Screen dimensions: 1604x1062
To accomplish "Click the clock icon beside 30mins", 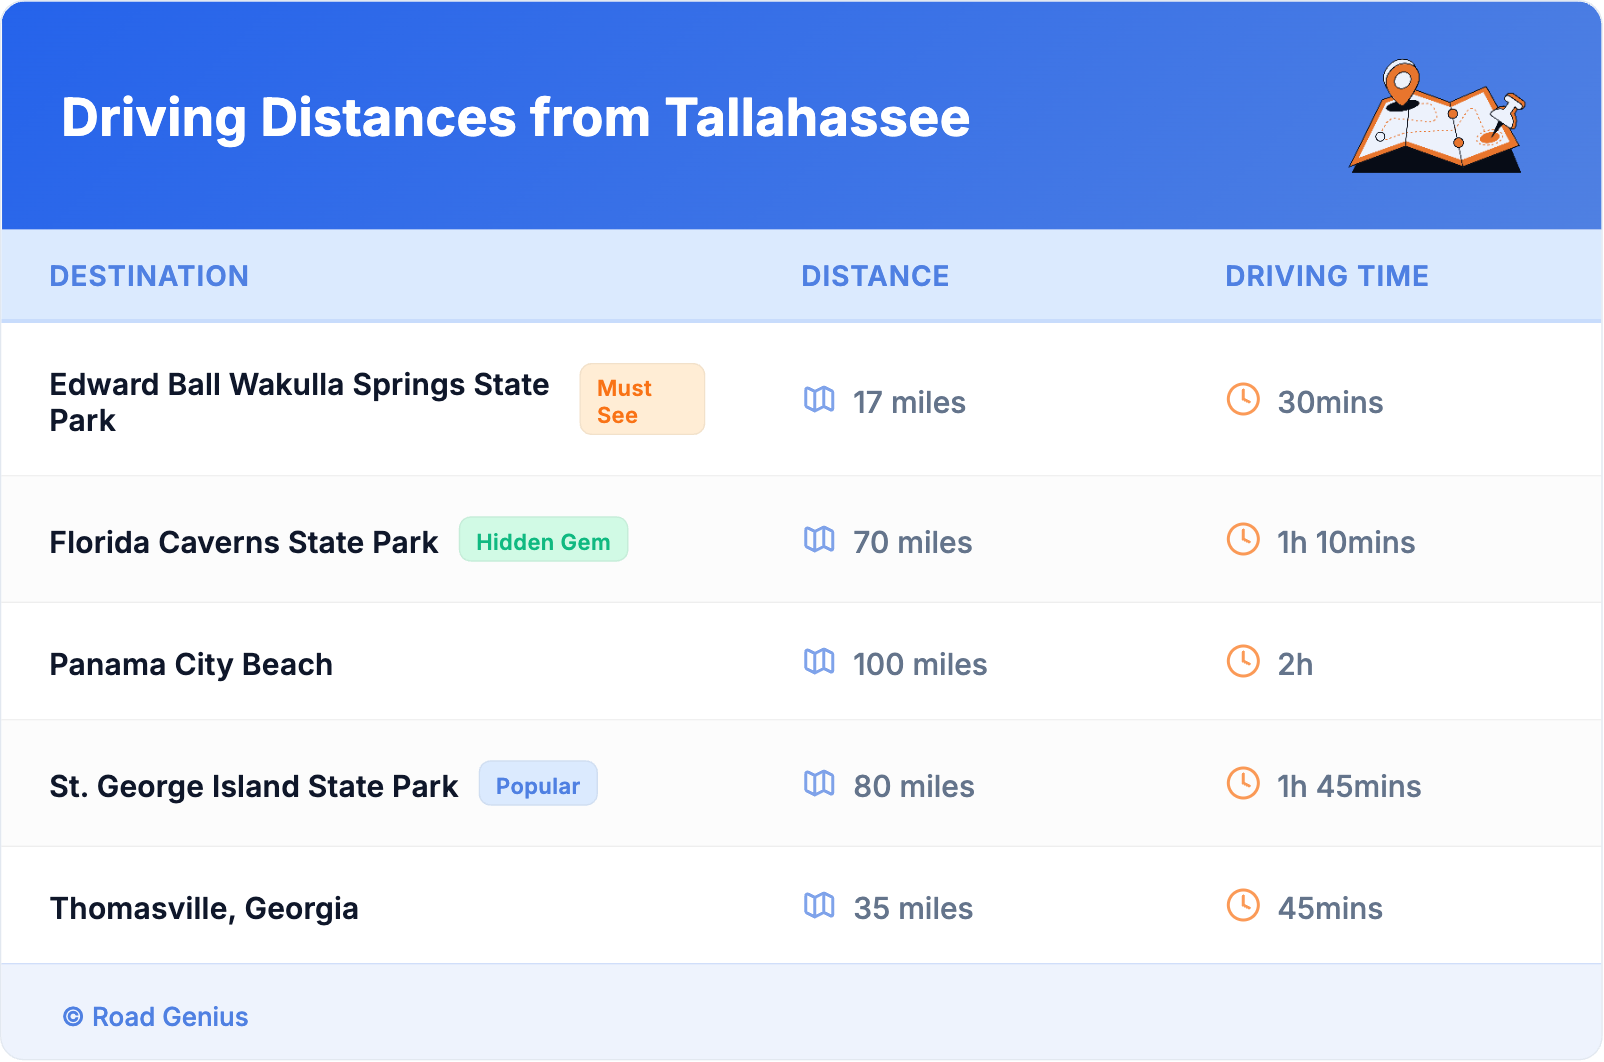I will tap(1243, 400).
